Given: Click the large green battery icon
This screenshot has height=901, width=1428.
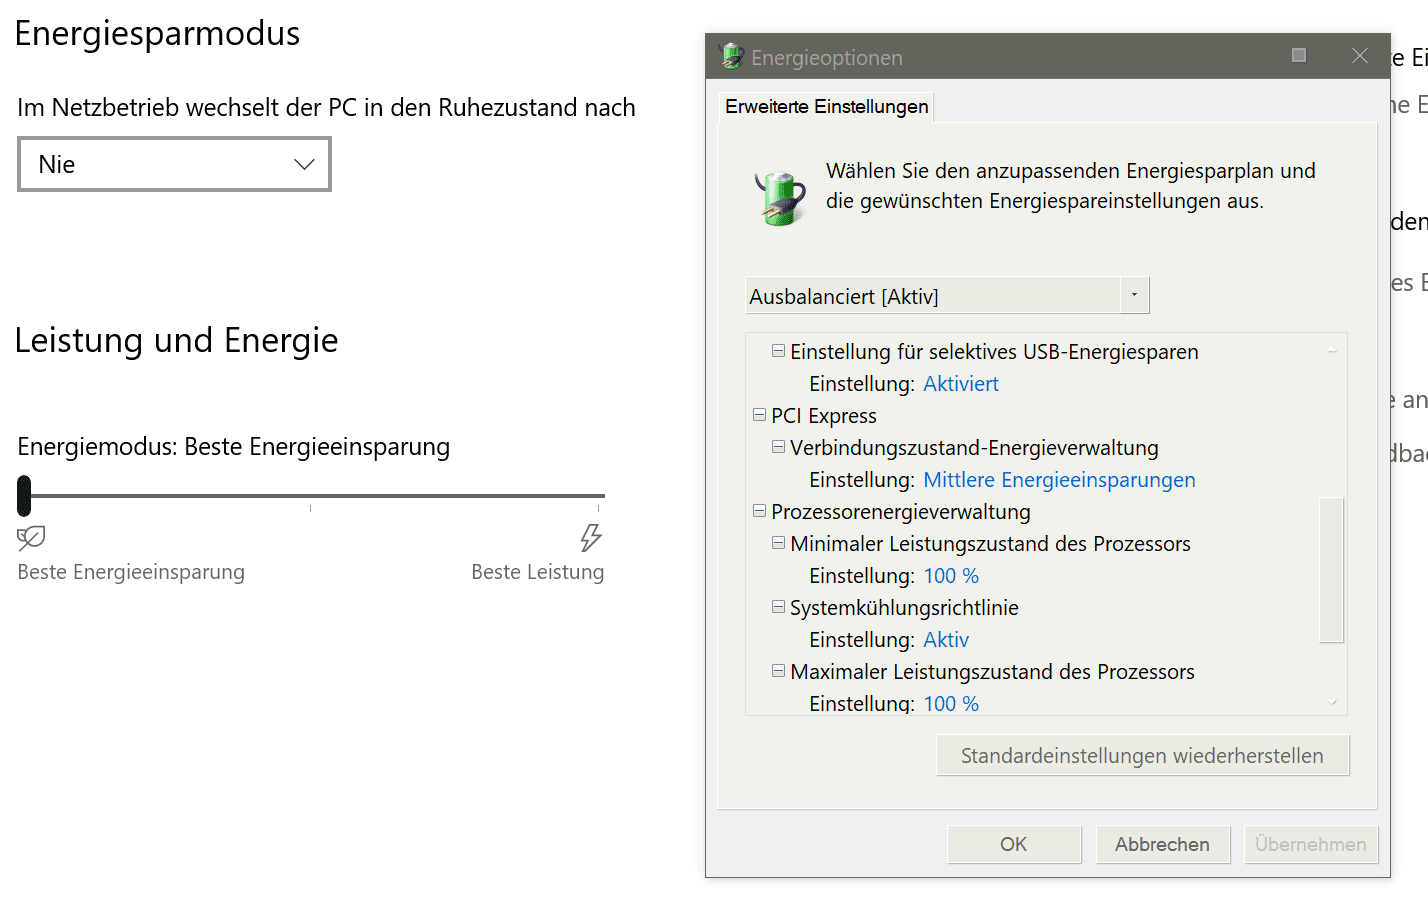Looking at the screenshot, I should click(x=781, y=197).
